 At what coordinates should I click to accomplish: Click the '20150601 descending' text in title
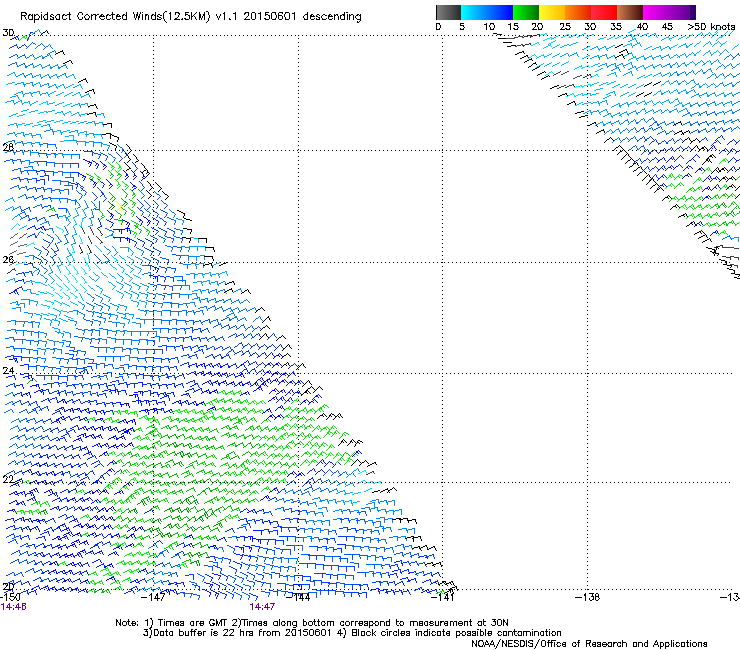(x=302, y=17)
